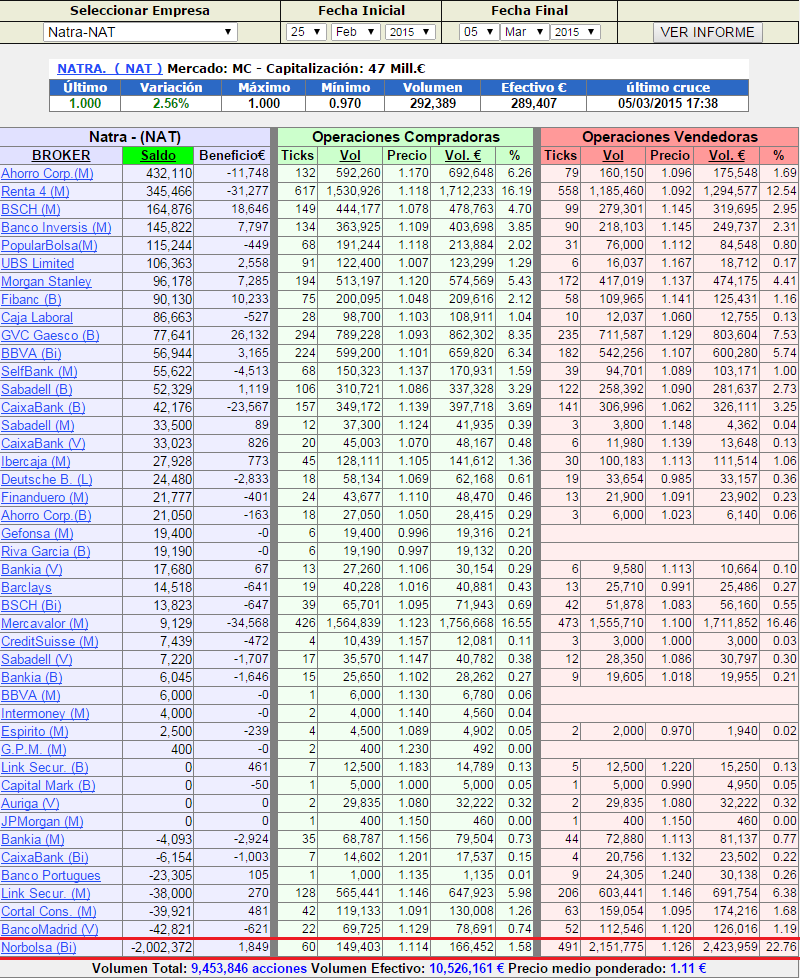Open the Link Secur. (B) broker link

[45, 768]
